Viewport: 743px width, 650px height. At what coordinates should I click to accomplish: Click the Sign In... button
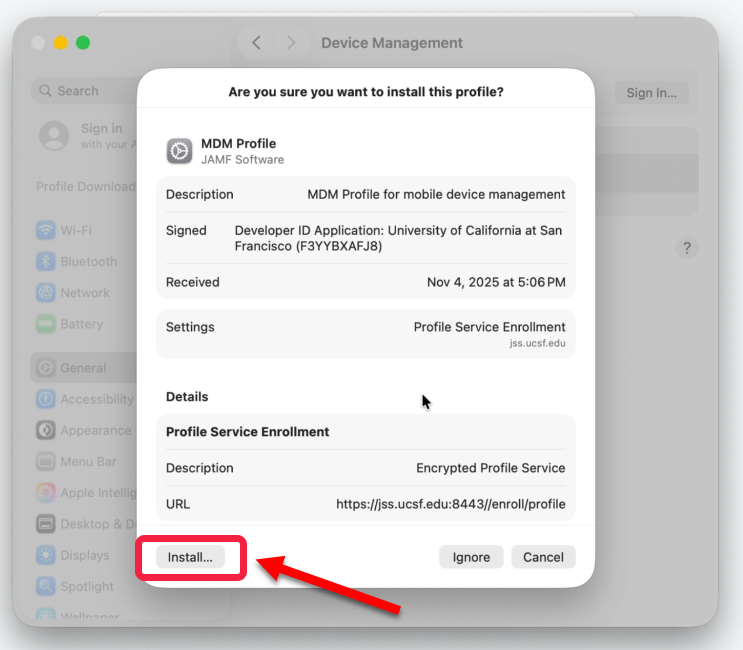pyautogui.click(x=651, y=92)
